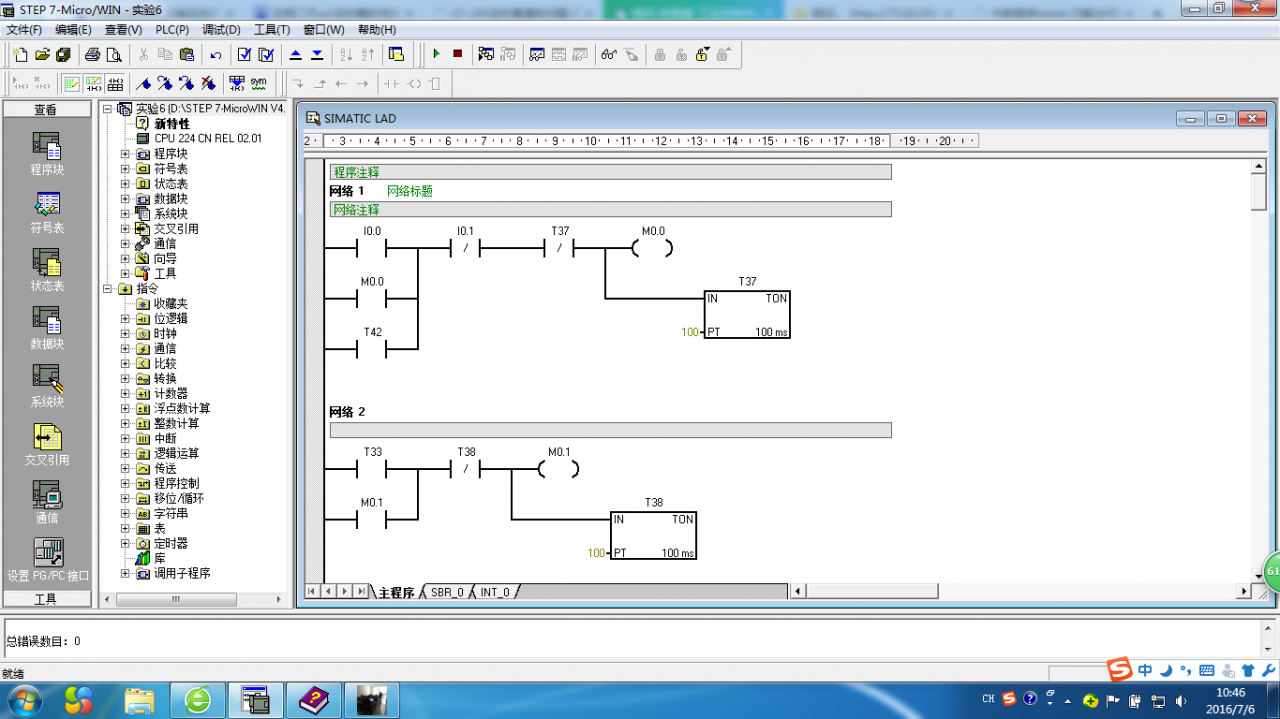Open the 交叉引用 icon in the navigation bar
This screenshot has width=1280, height=719.
pos(47,444)
